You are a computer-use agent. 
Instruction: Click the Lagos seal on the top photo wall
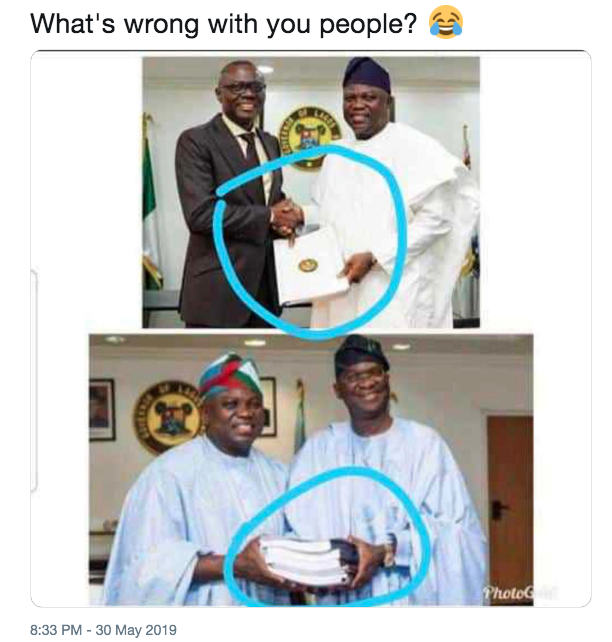click(x=310, y=137)
